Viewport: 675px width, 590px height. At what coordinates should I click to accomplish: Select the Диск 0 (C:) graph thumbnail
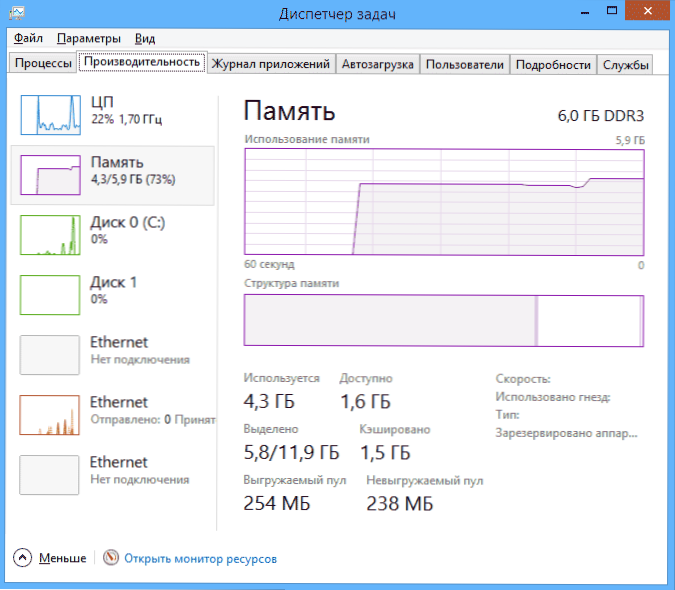pyautogui.click(x=50, y=235)
